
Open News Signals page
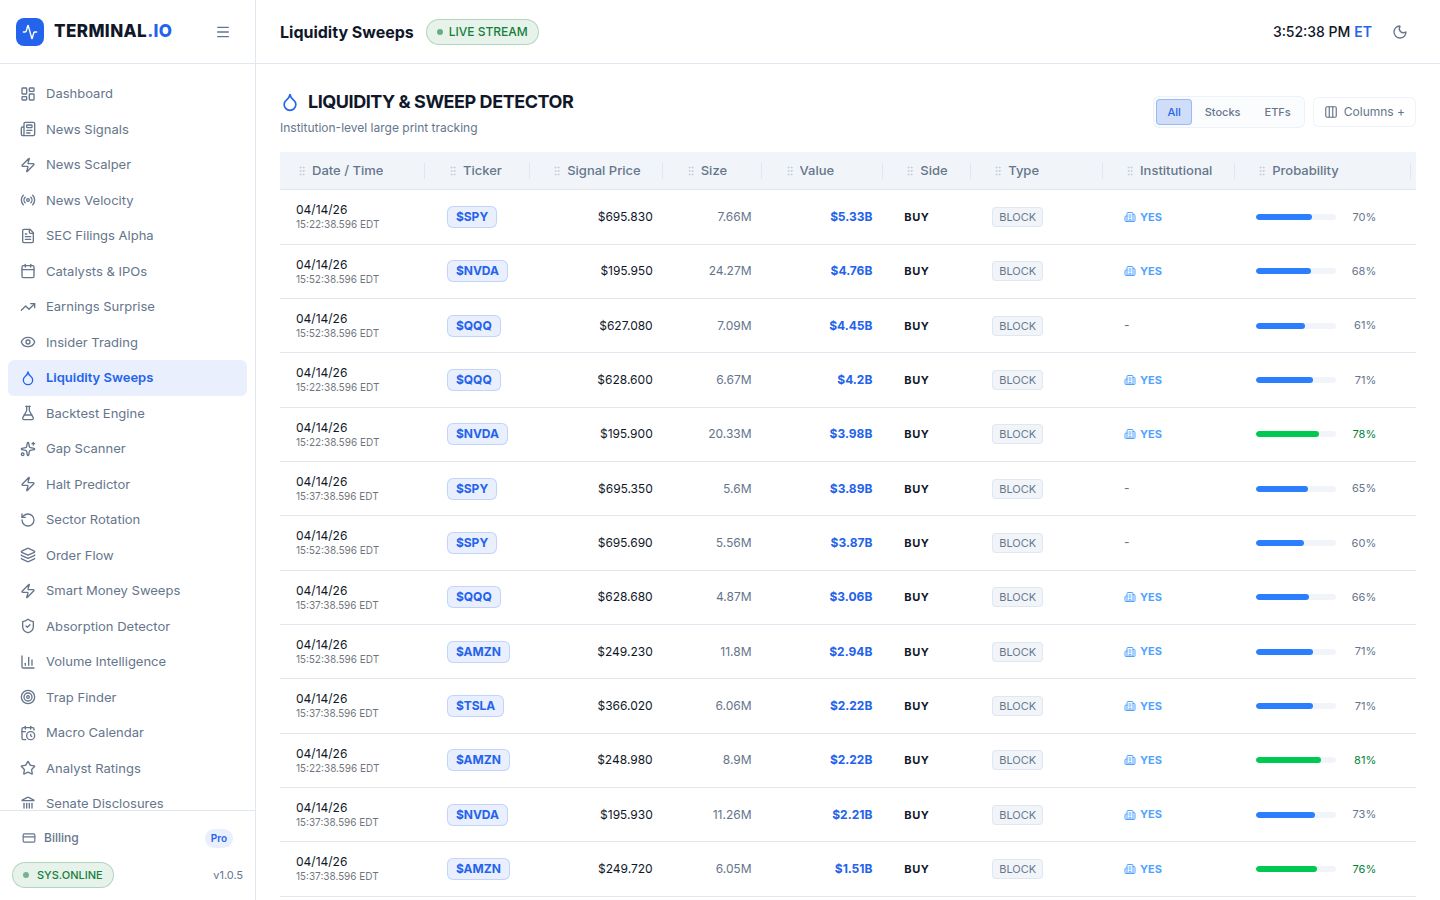click(127, 129)
